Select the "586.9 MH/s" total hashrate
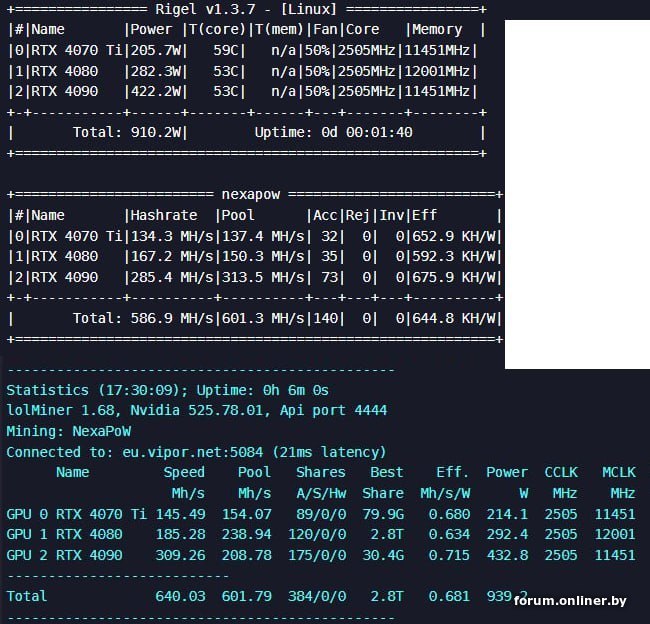The image size is (650, 624). (x=172, y=318)
